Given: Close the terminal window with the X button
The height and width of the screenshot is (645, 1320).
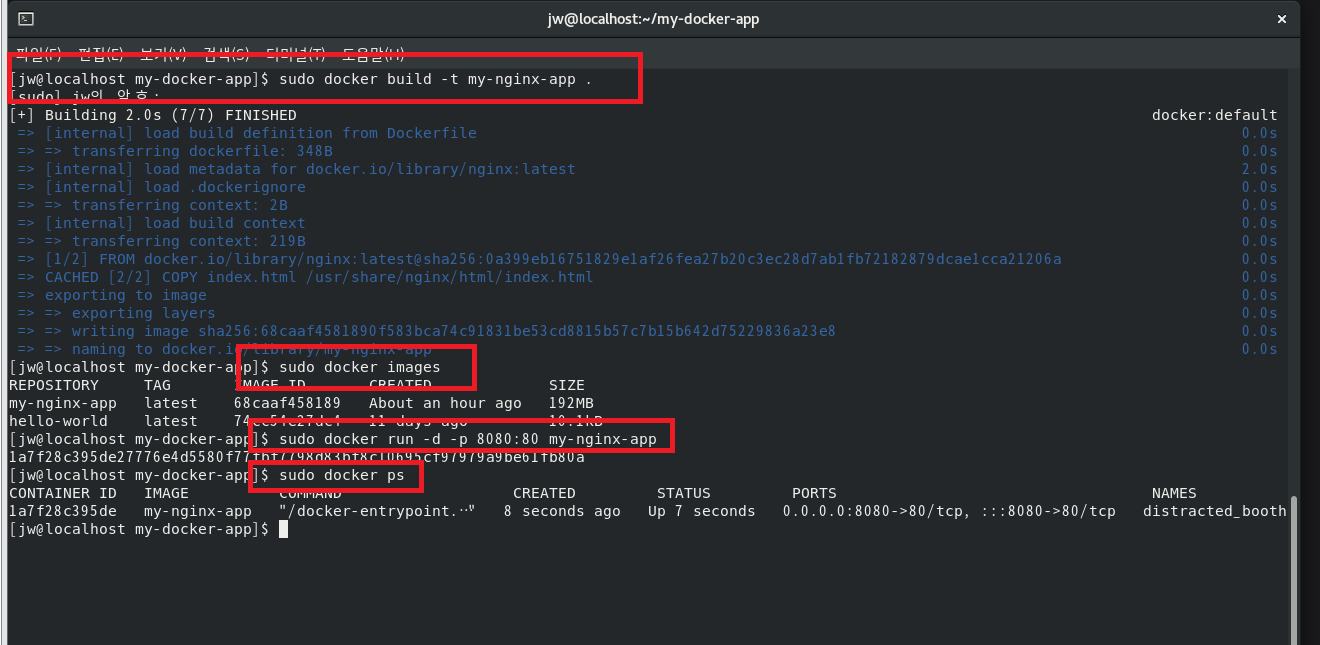Looking at the screenshot, I should click(1282, 19).
